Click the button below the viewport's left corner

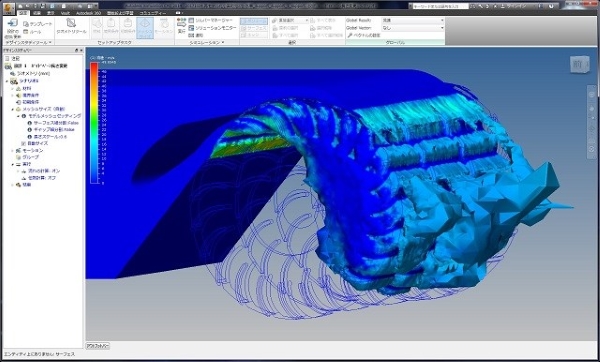pyautogui.click(x=98, y=346)
